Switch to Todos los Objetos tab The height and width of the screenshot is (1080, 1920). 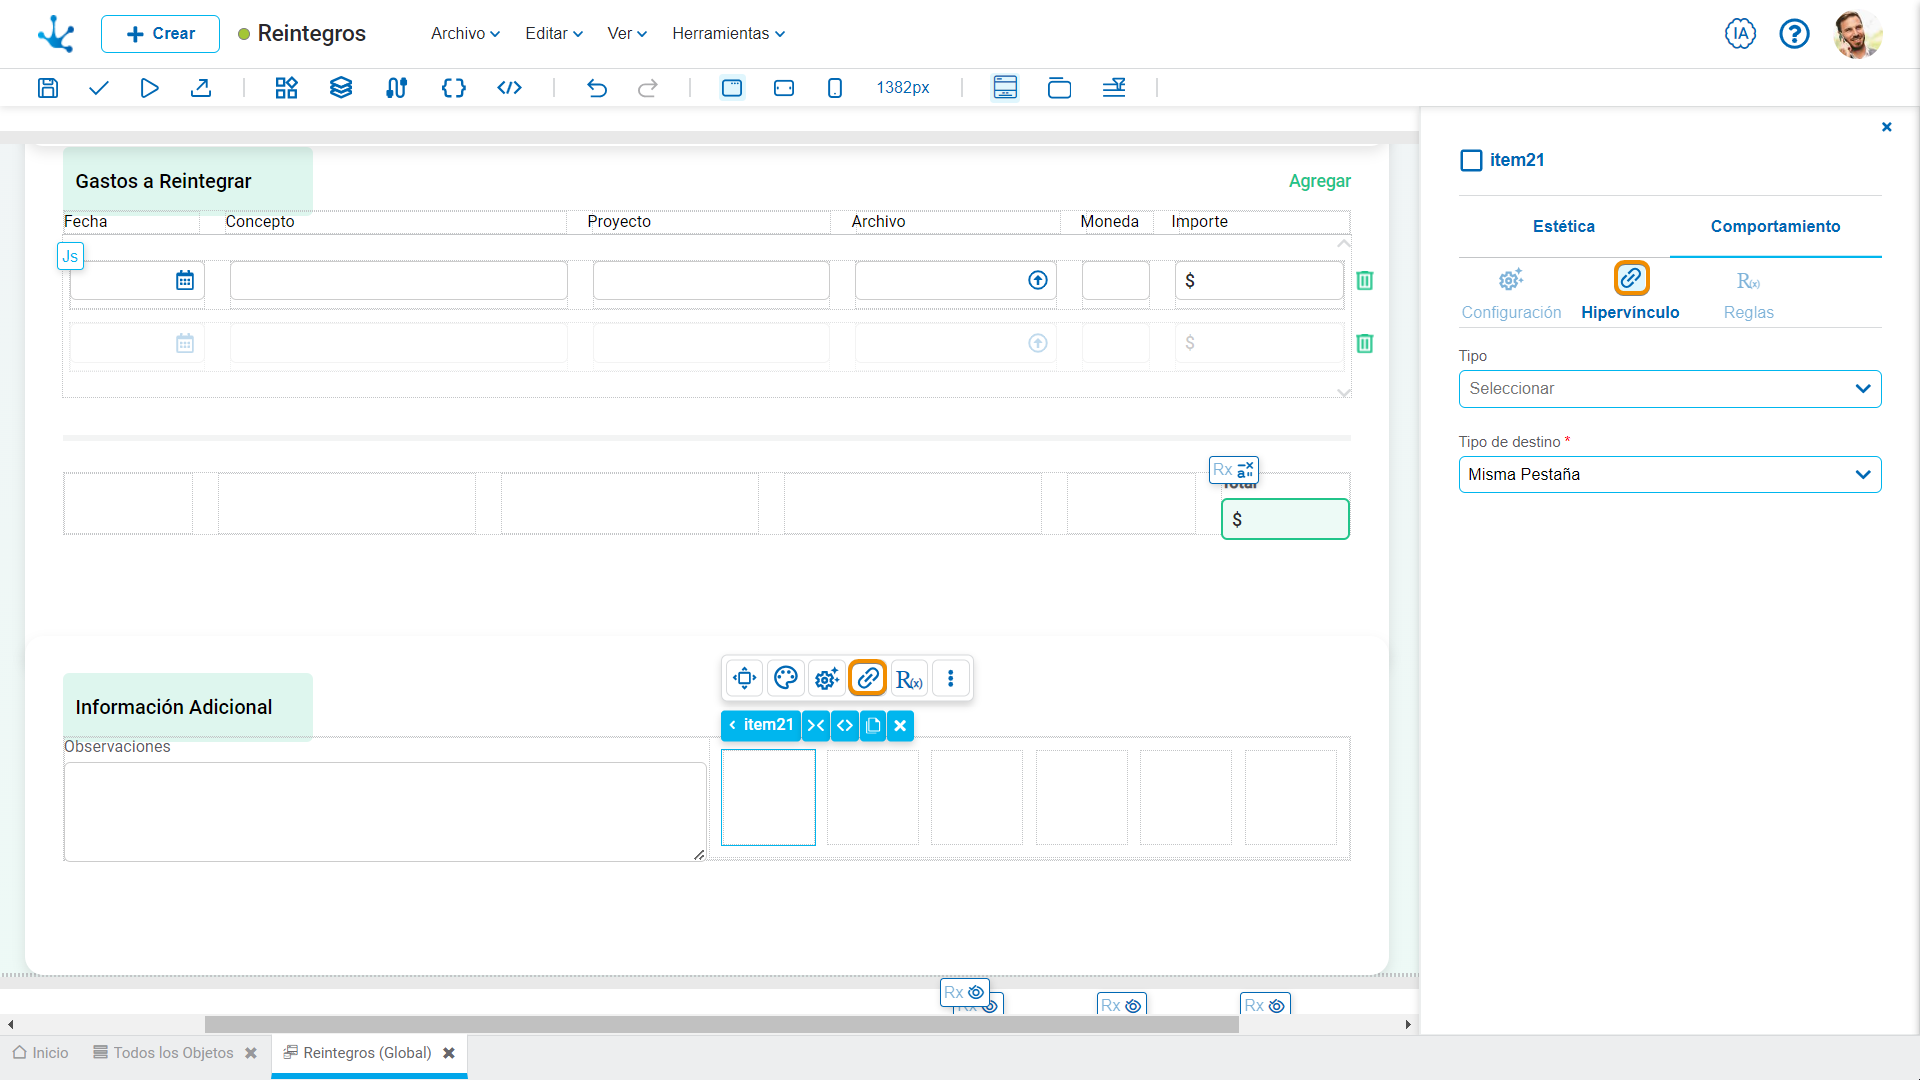point(163,1053)
